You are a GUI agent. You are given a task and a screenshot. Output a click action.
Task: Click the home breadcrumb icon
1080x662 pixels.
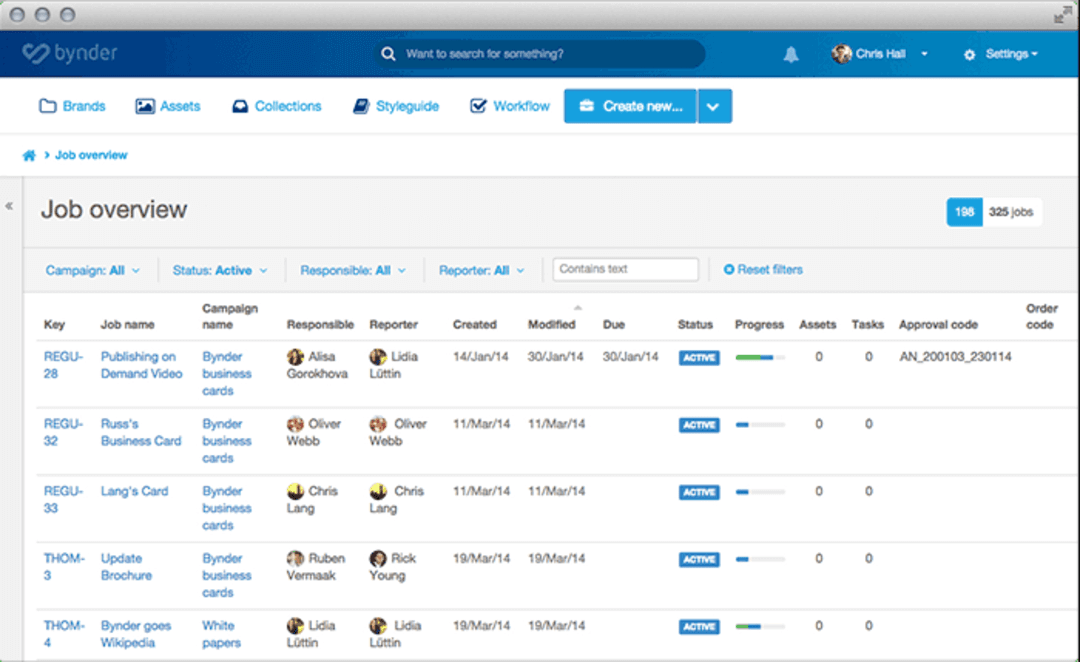tap(28, 155)
